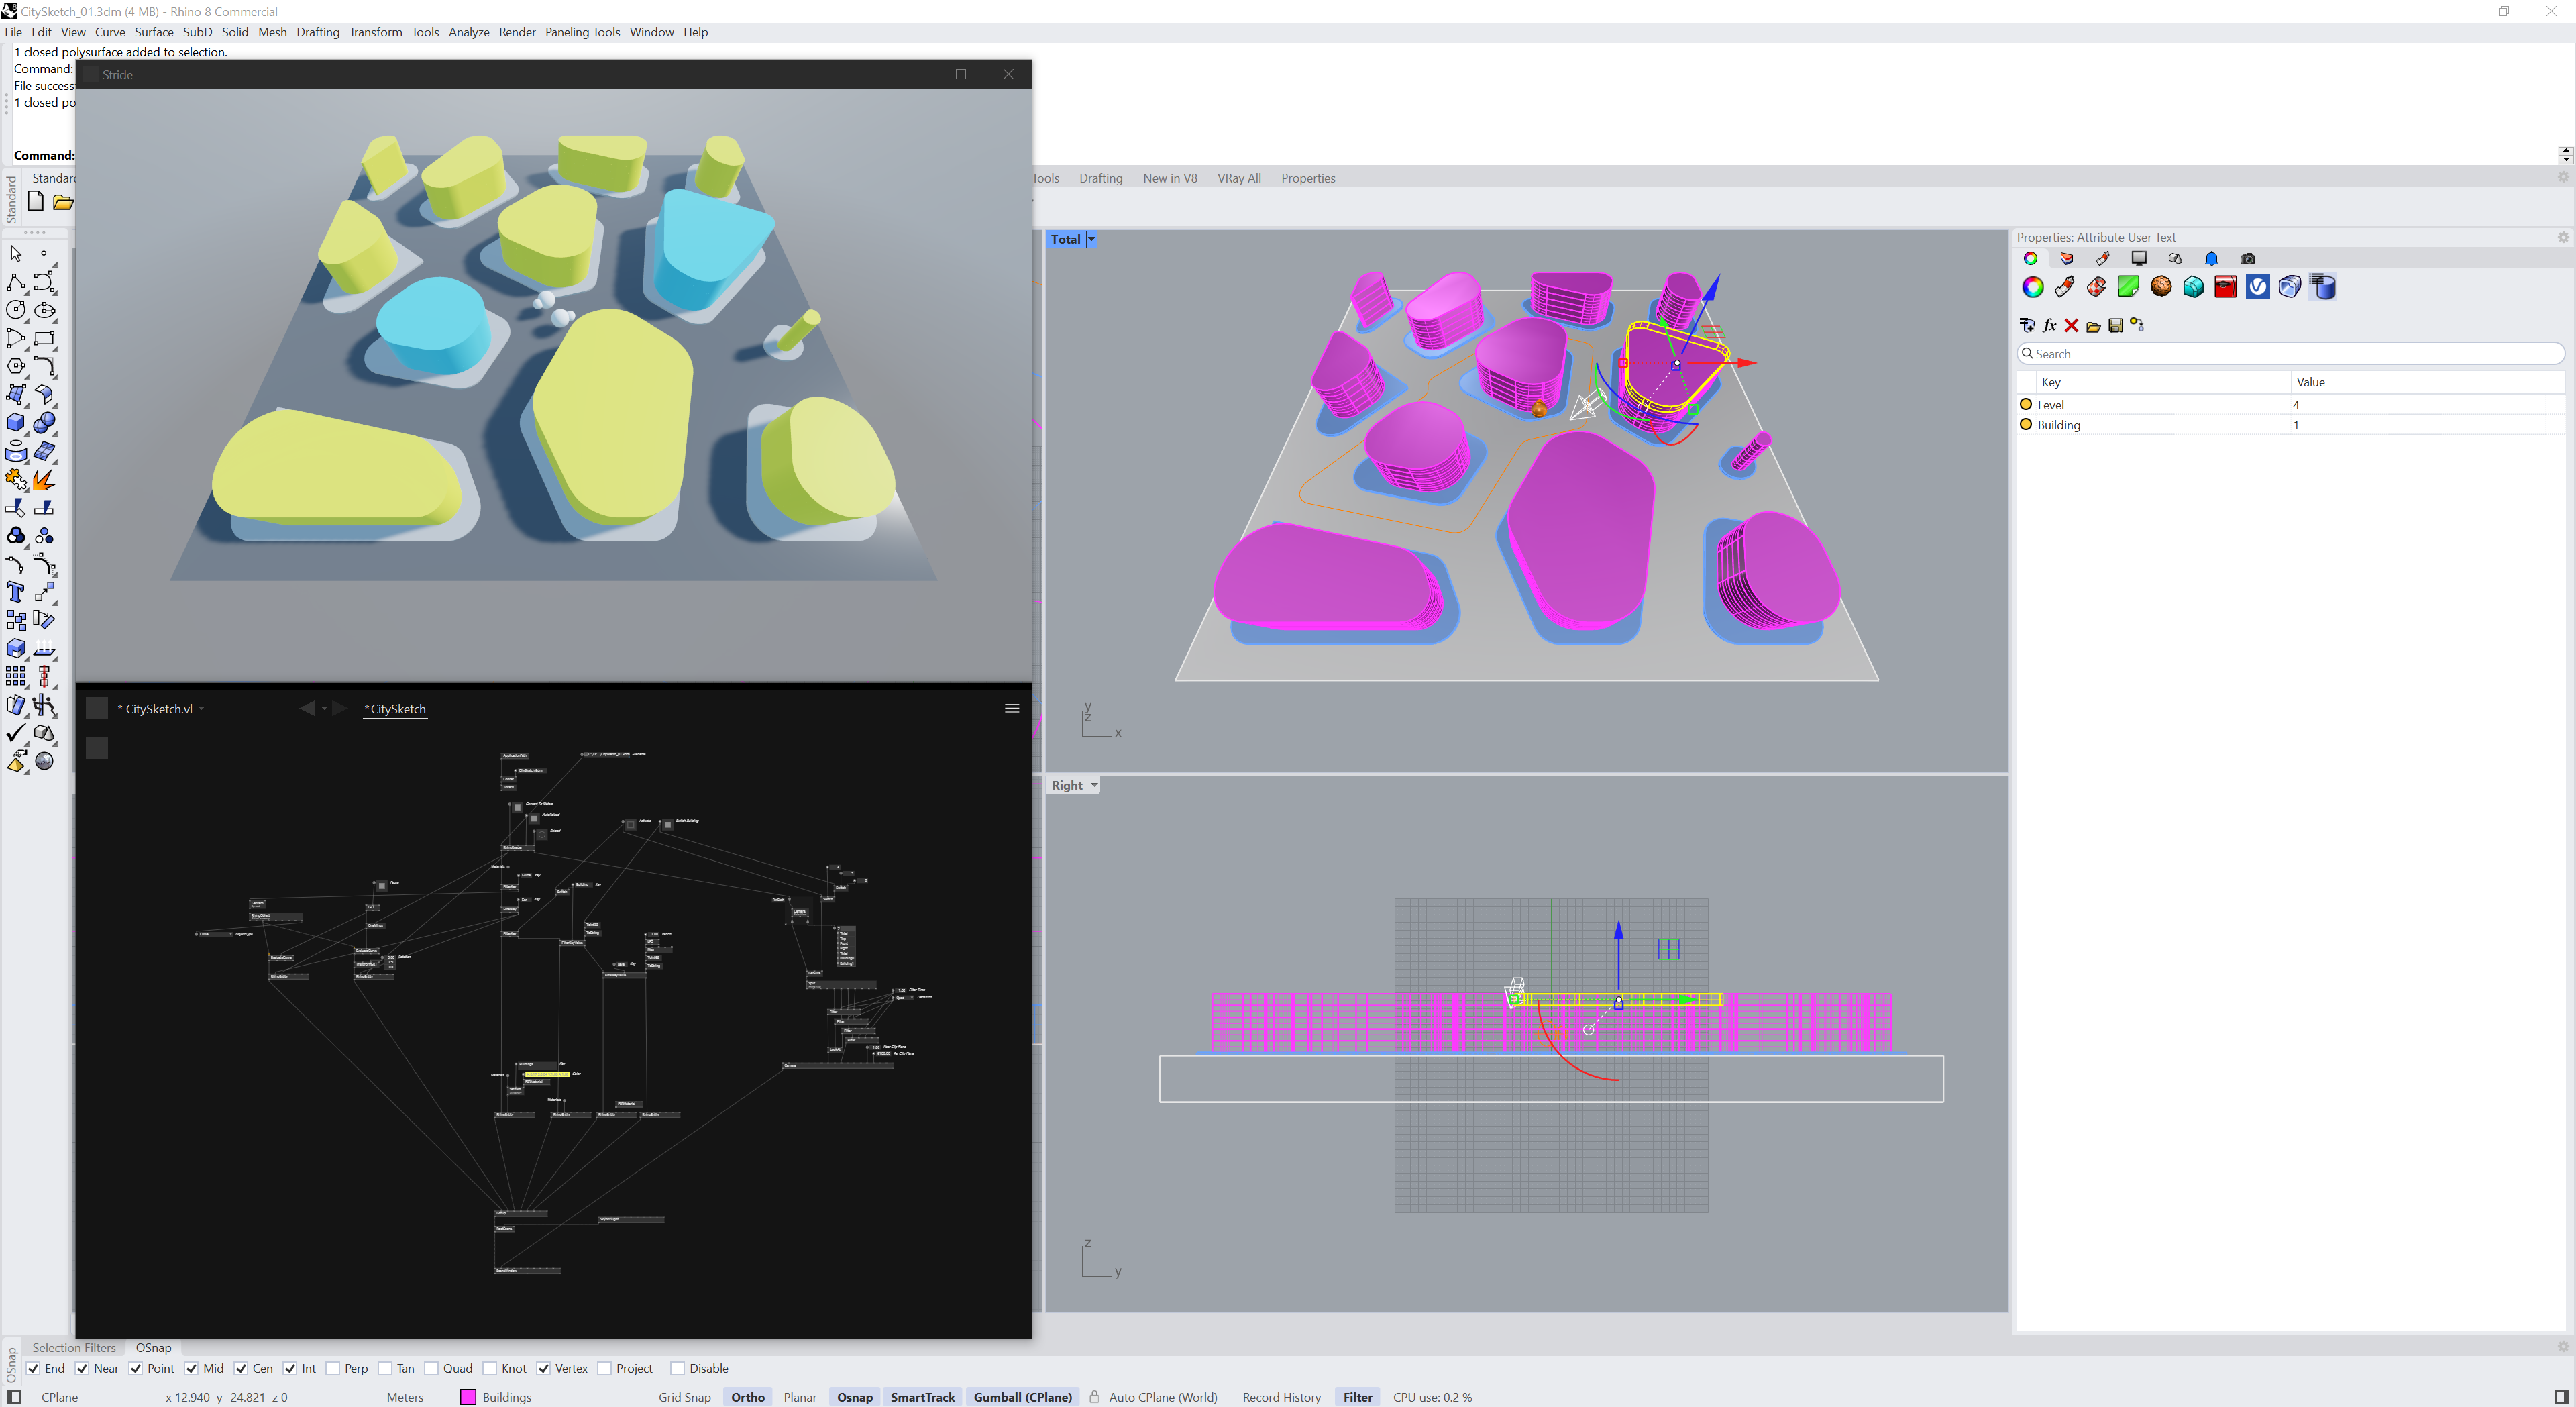Open the Total viewport dropdown arrow
This screenshot has width=2576, height=1407.
(x=1092, y=239)
